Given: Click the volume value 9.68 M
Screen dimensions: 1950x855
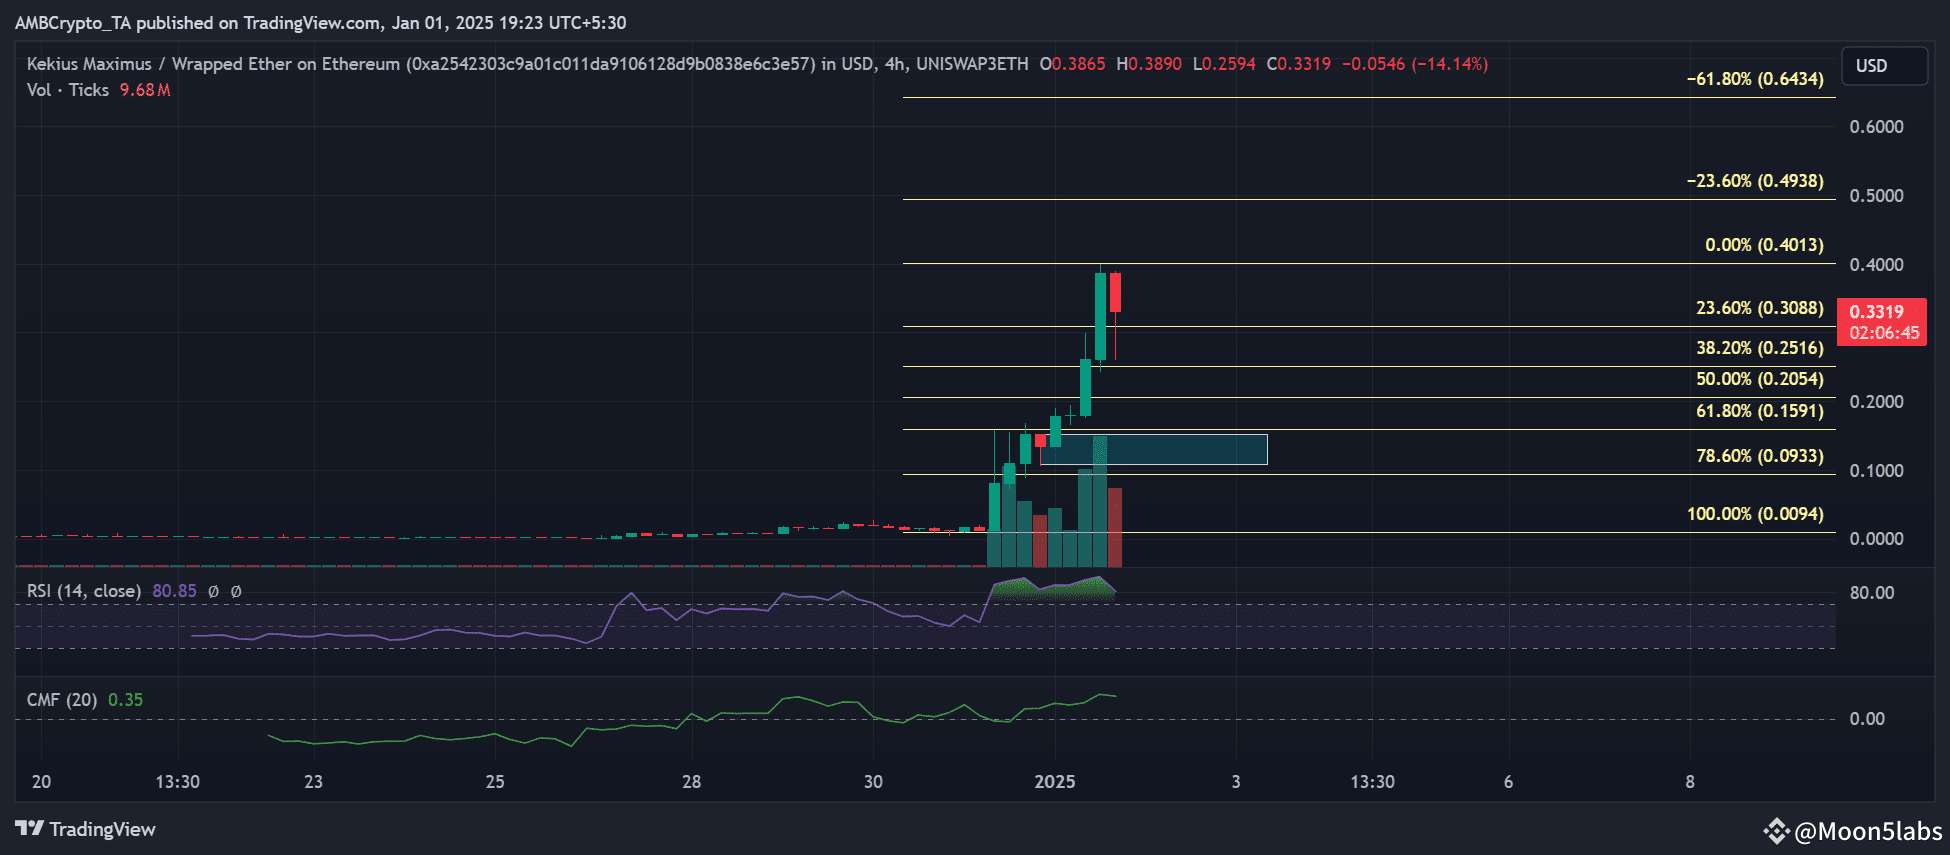Looking at the screenshot, I should pos(145,90).
